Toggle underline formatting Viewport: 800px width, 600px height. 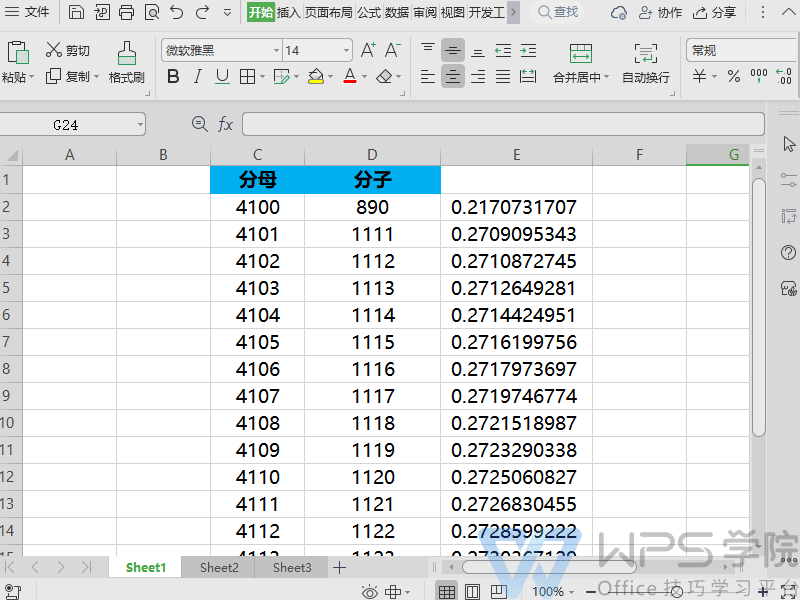(222, 77)
